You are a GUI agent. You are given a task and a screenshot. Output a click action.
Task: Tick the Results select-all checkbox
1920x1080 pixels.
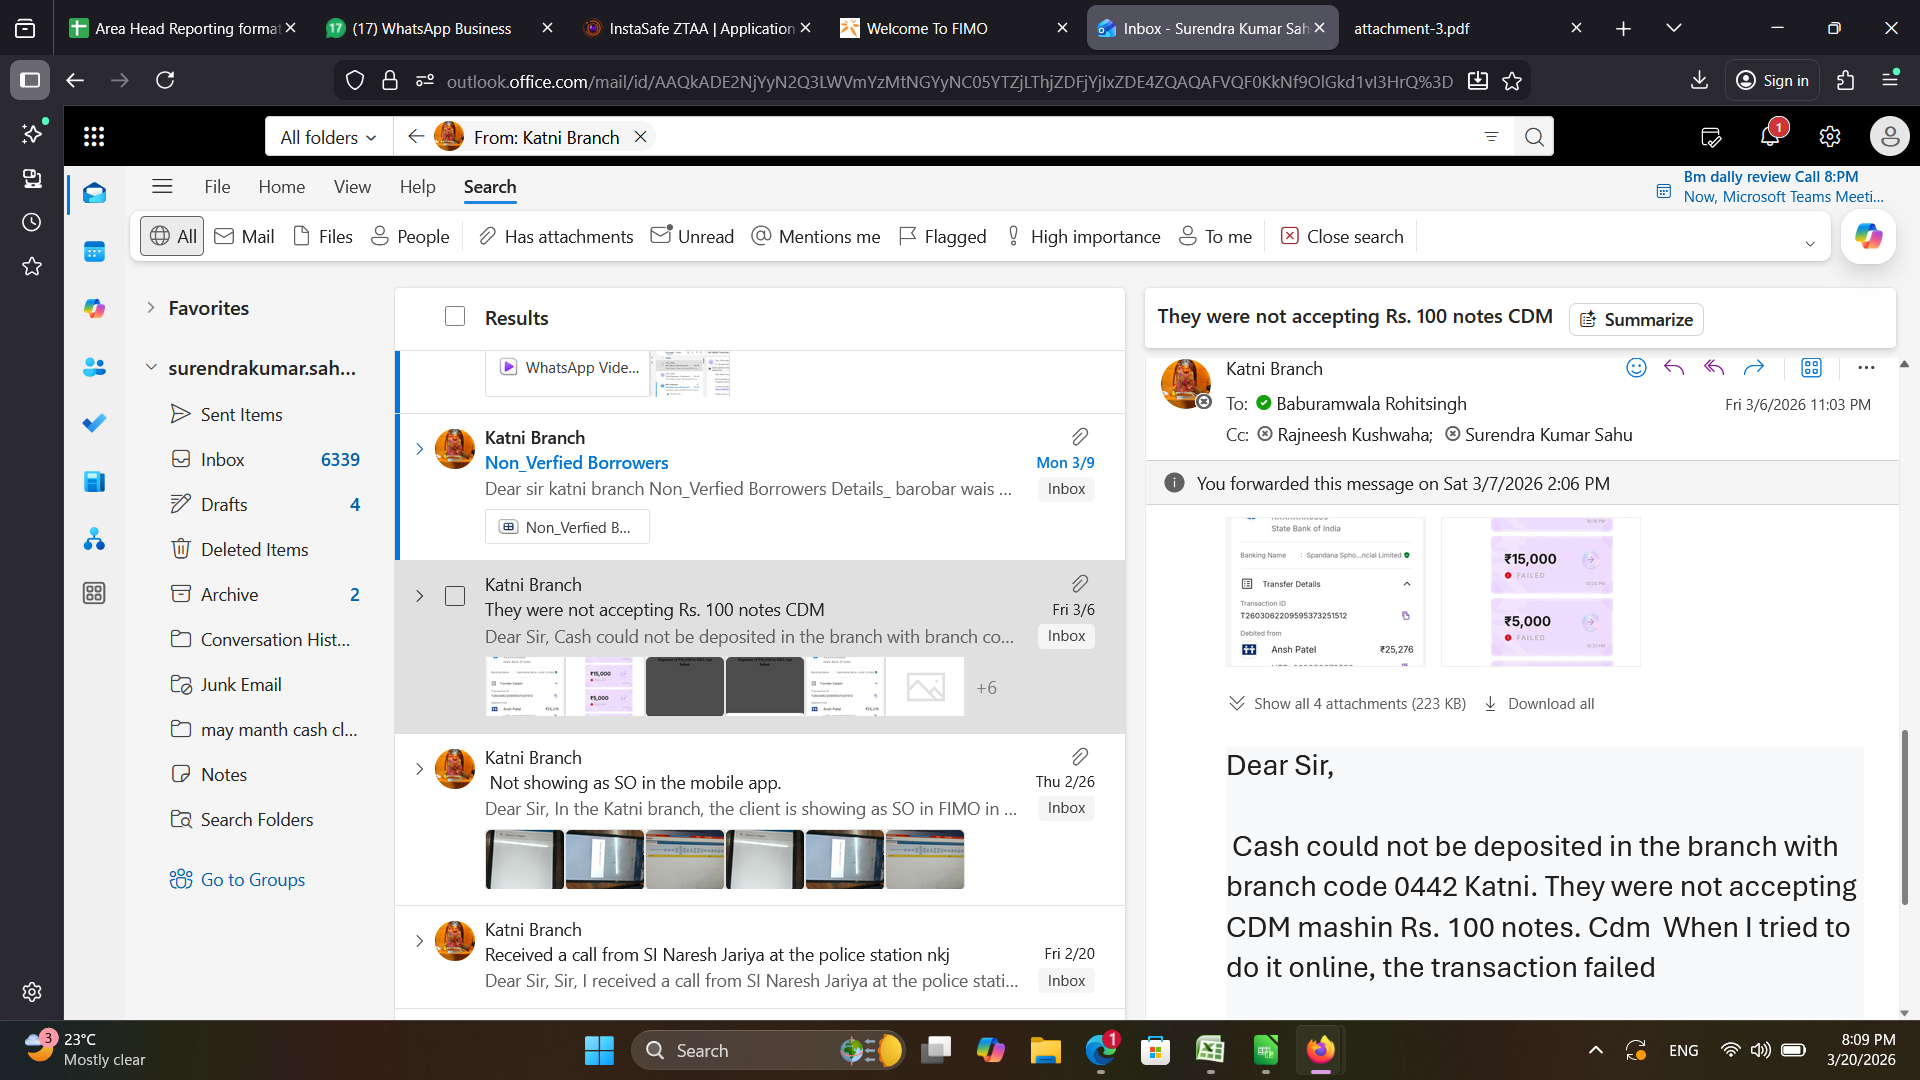[x=455, y=317]
